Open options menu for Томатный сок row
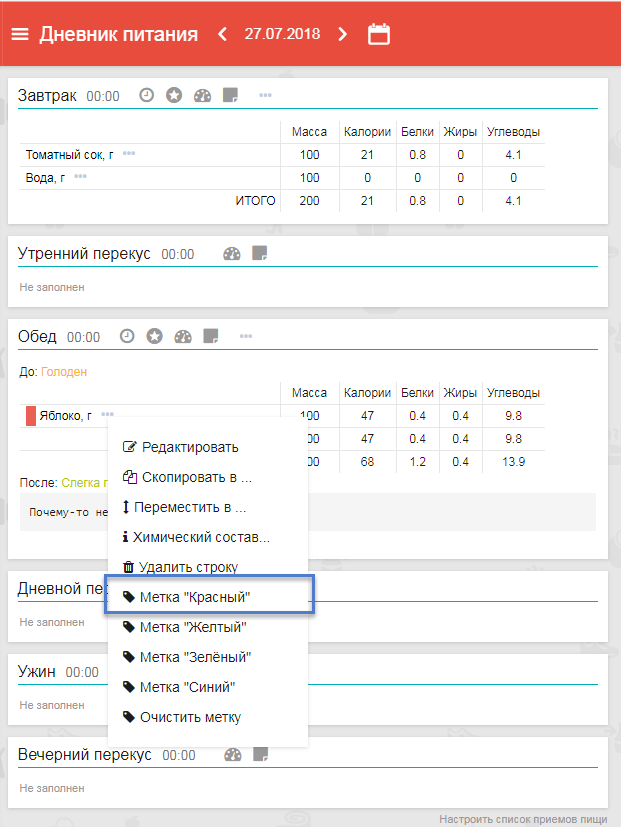Image resolution: width=621 pixels, height=827 pixels. pos(129,154)
